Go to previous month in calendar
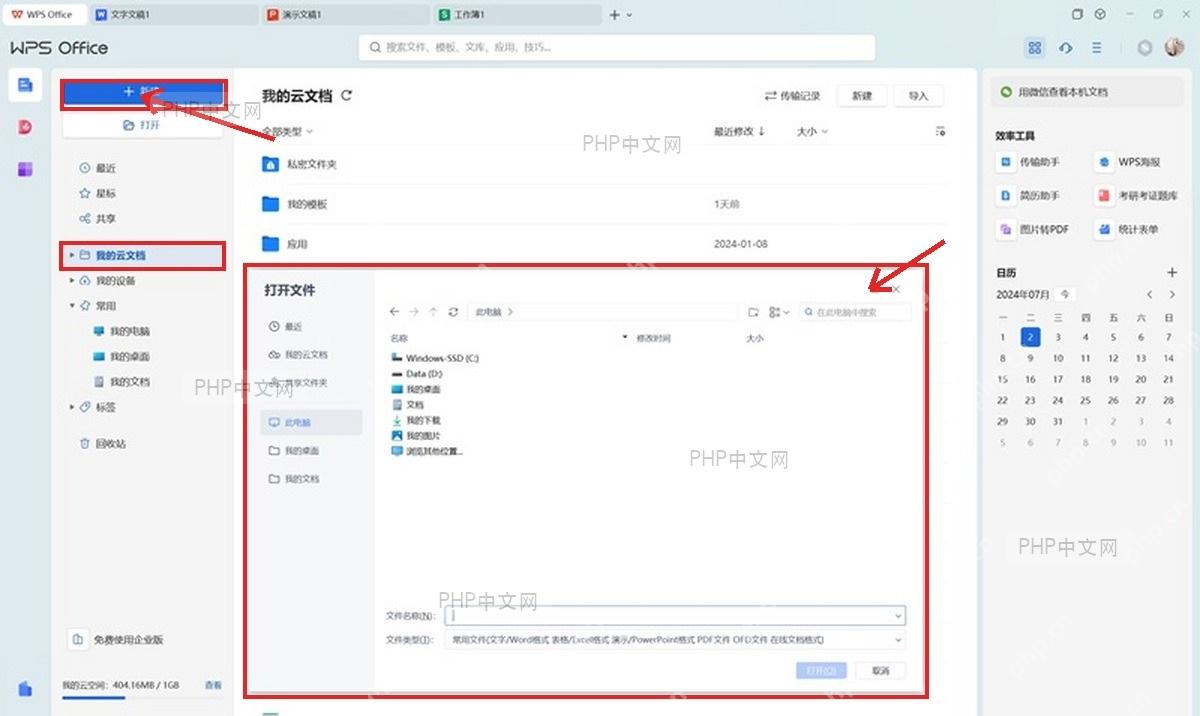Screen dimensions: 1200x716 (1149, 295)
